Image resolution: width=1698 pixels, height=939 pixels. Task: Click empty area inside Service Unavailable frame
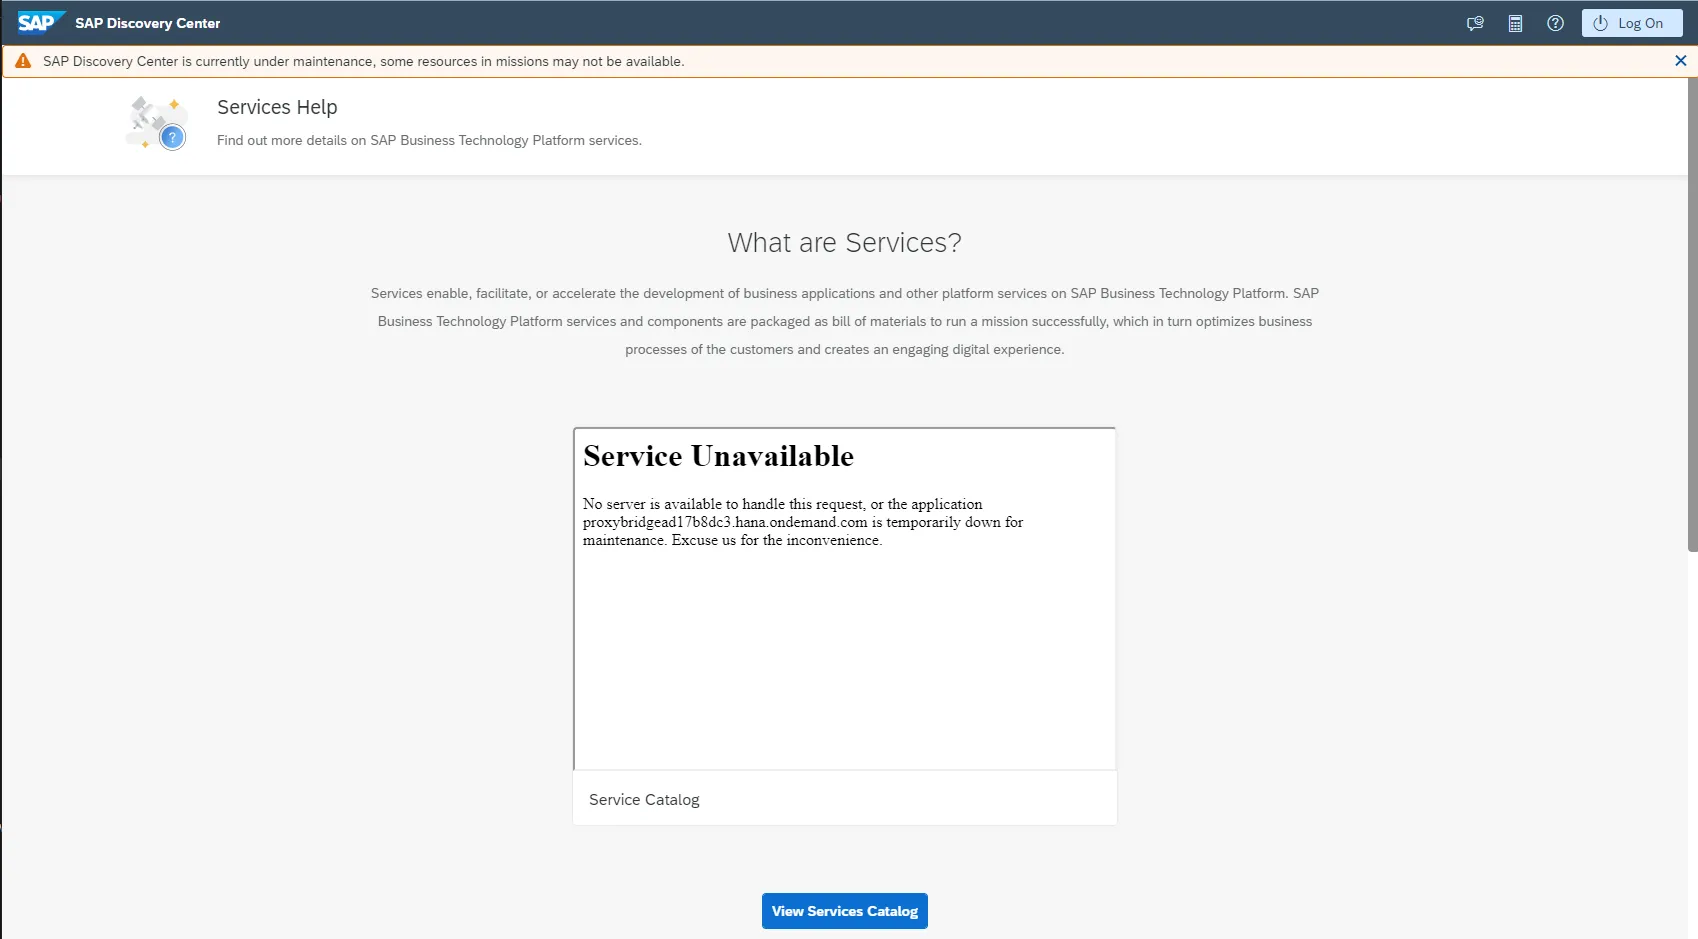point(844,660)
